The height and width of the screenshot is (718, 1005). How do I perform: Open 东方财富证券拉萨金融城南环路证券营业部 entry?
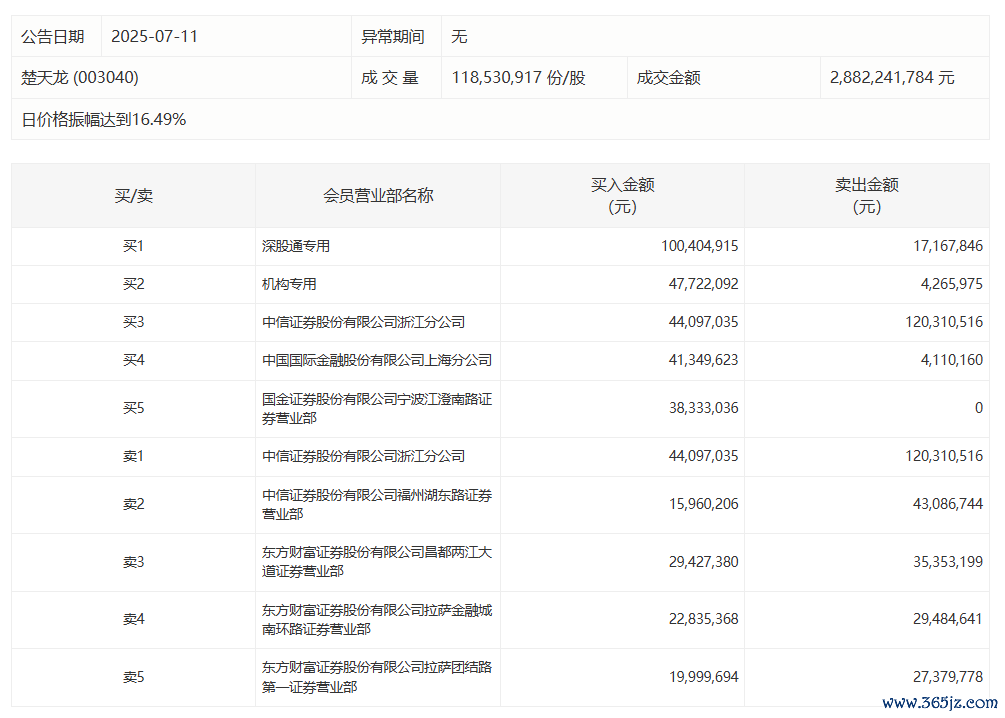[x=377, y=619]
